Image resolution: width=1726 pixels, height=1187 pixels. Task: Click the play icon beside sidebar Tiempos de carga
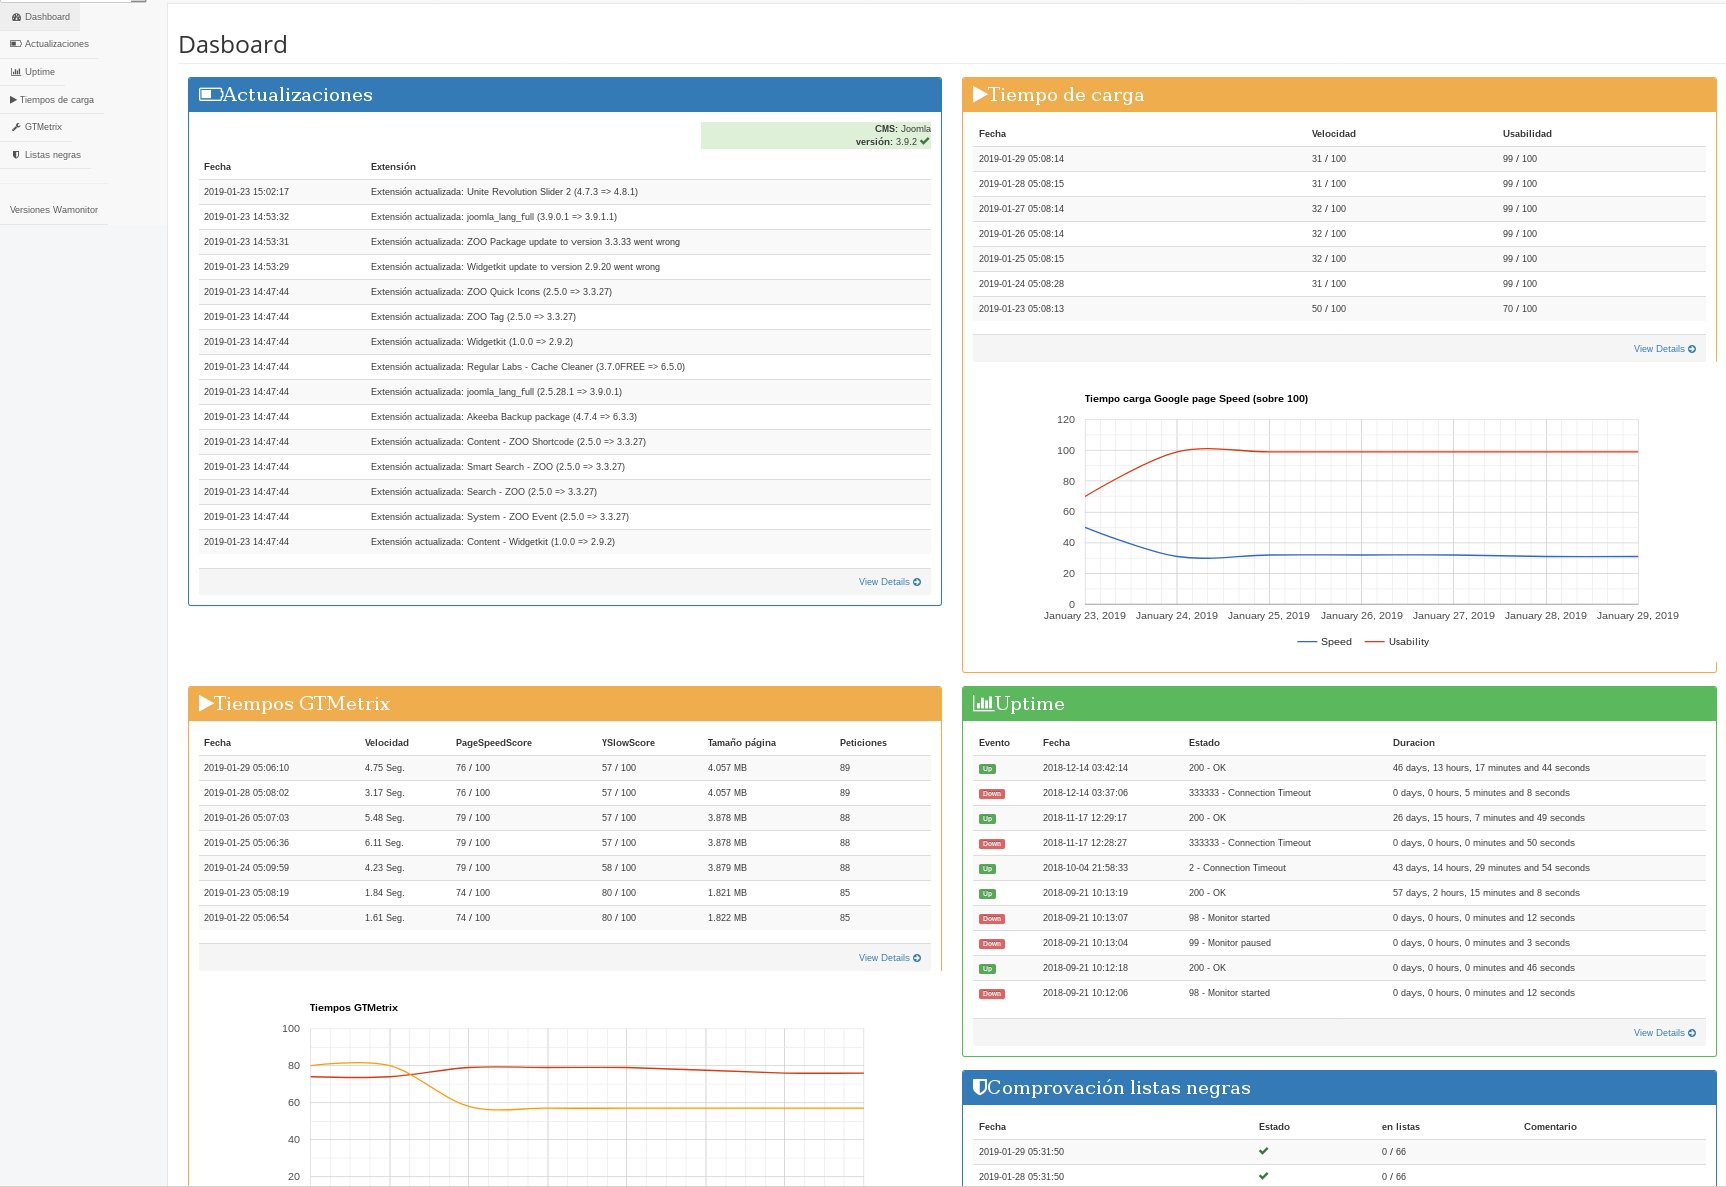pos(13,100)
